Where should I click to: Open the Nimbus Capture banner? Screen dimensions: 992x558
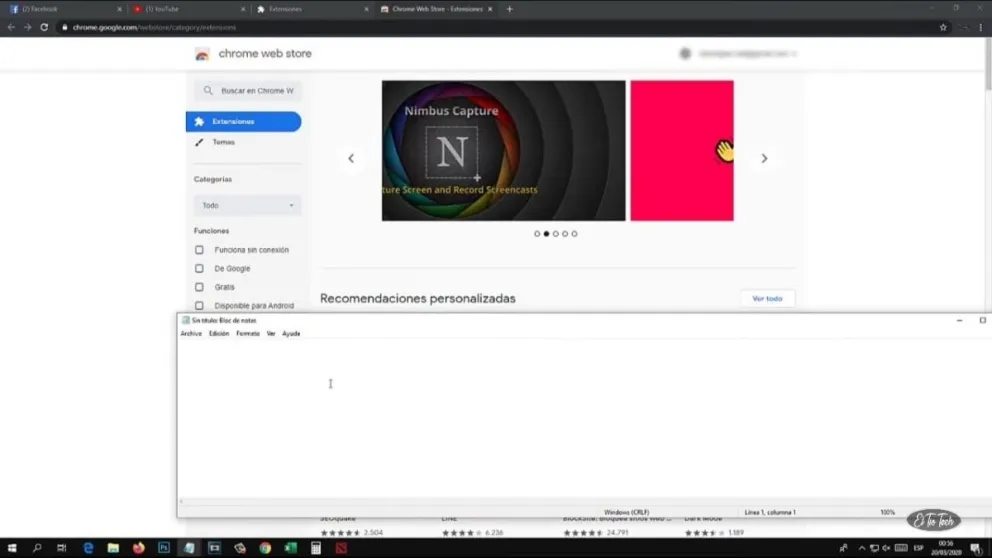coord(504,151)
